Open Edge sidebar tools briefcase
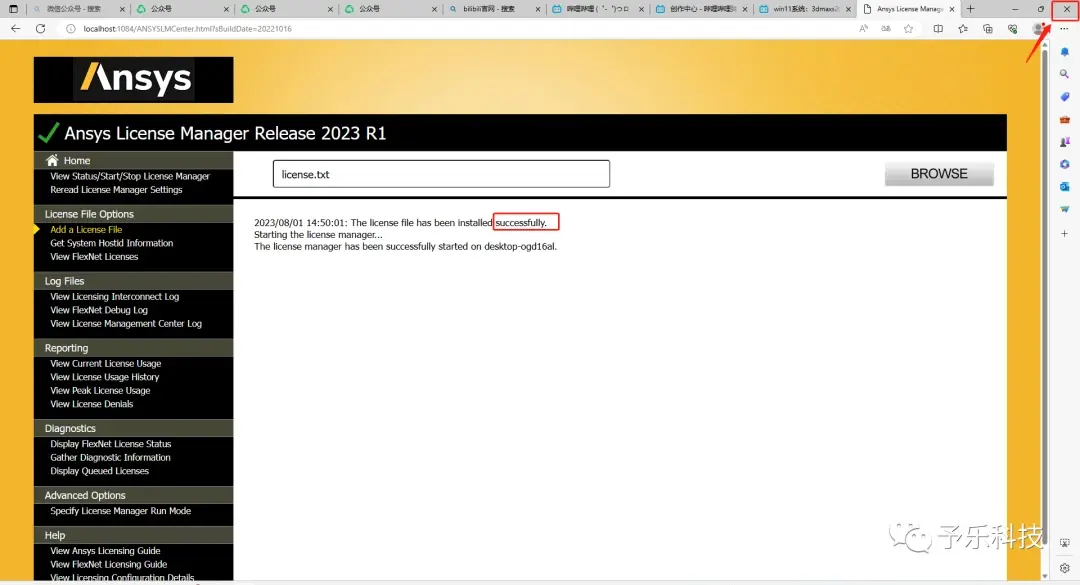1080x585 pixels. (1064, 120)
